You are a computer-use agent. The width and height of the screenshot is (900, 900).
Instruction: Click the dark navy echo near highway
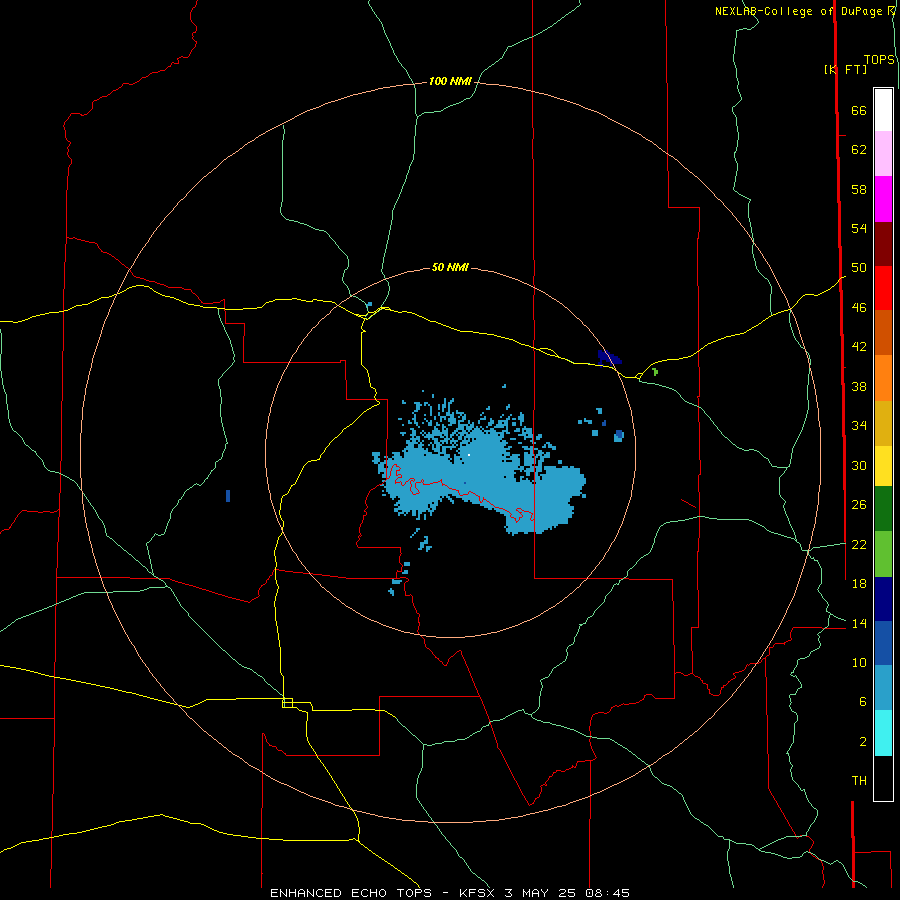pos(609,358)
